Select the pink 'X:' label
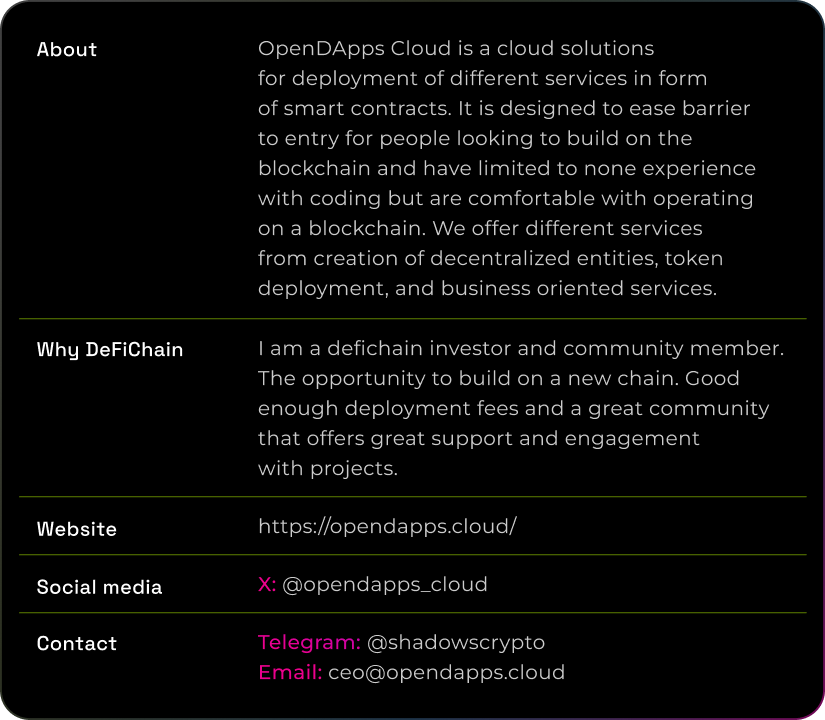 (267, 584)
